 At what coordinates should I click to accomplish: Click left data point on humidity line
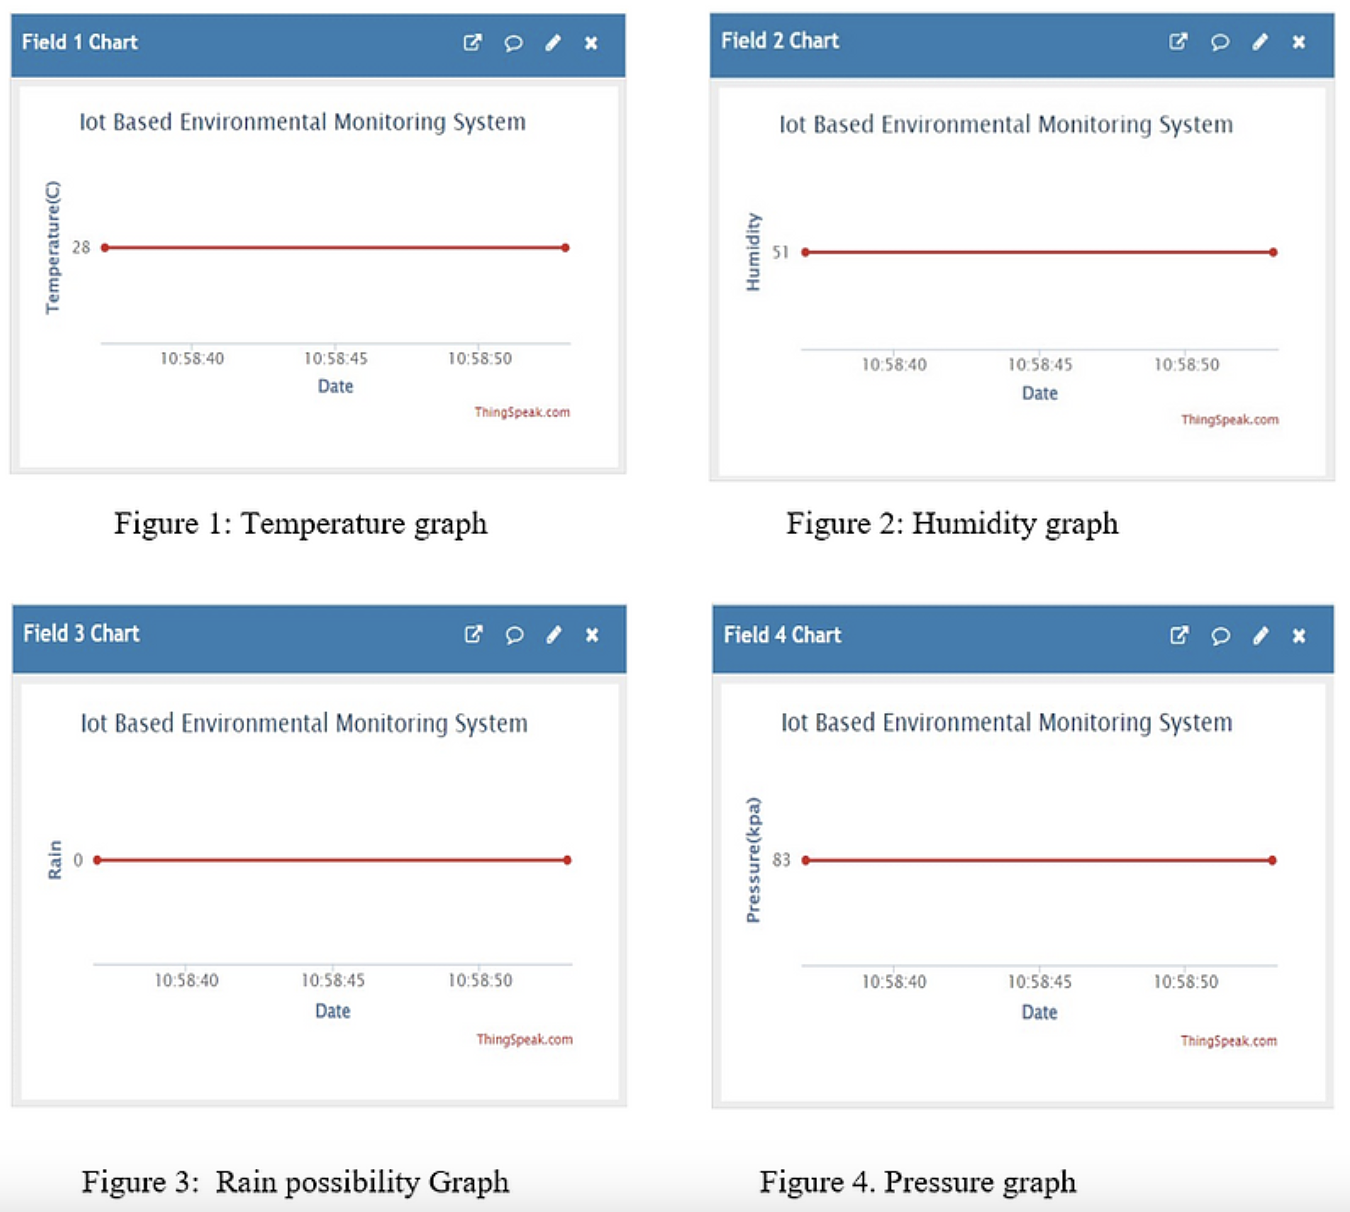[x=806, y=252]
